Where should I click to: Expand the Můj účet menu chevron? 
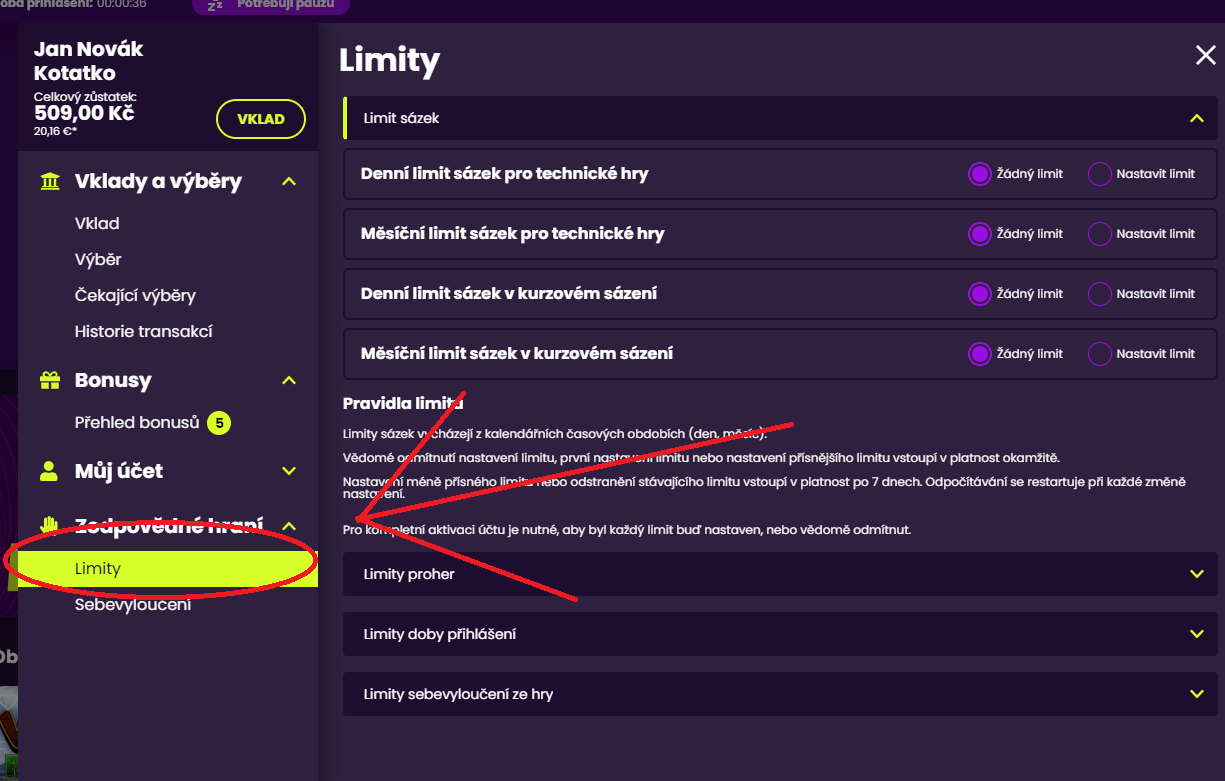pyautogui.click(x=289, y=471)
